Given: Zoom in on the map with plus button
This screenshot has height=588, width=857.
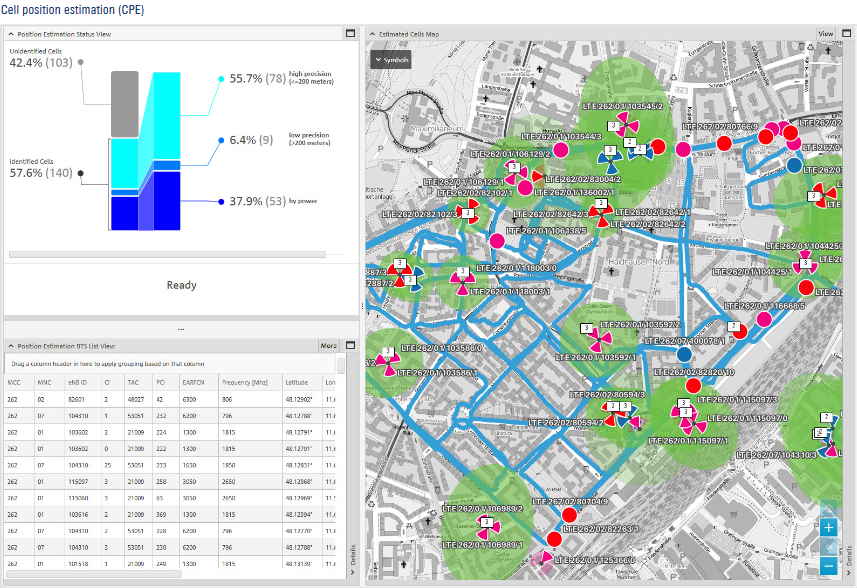Looking at the screenshot, I should (x=828, y=527).
